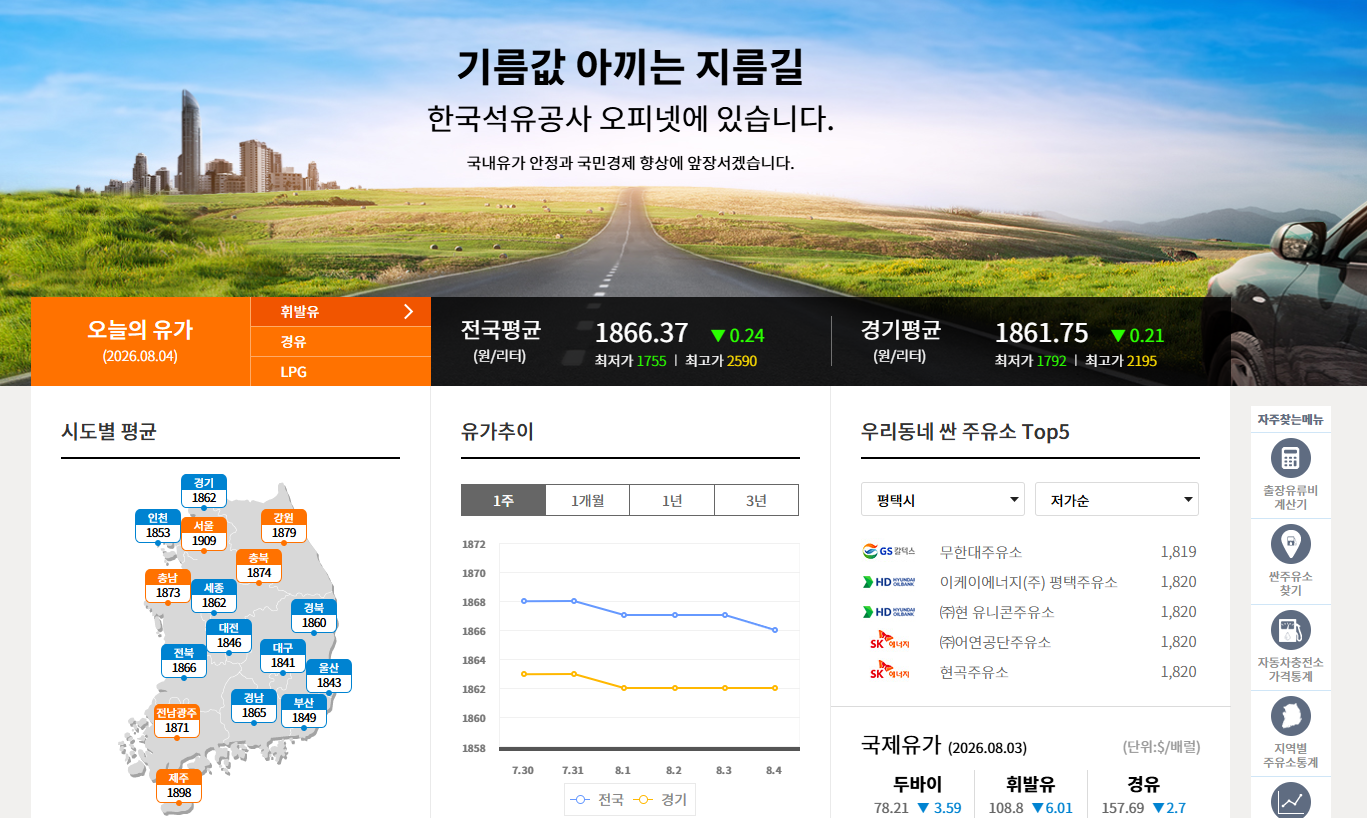Screen dimensions: 1367x818
Task: Click the 국제유가 휘발유 price 108.8
Action: point(1006,808)
